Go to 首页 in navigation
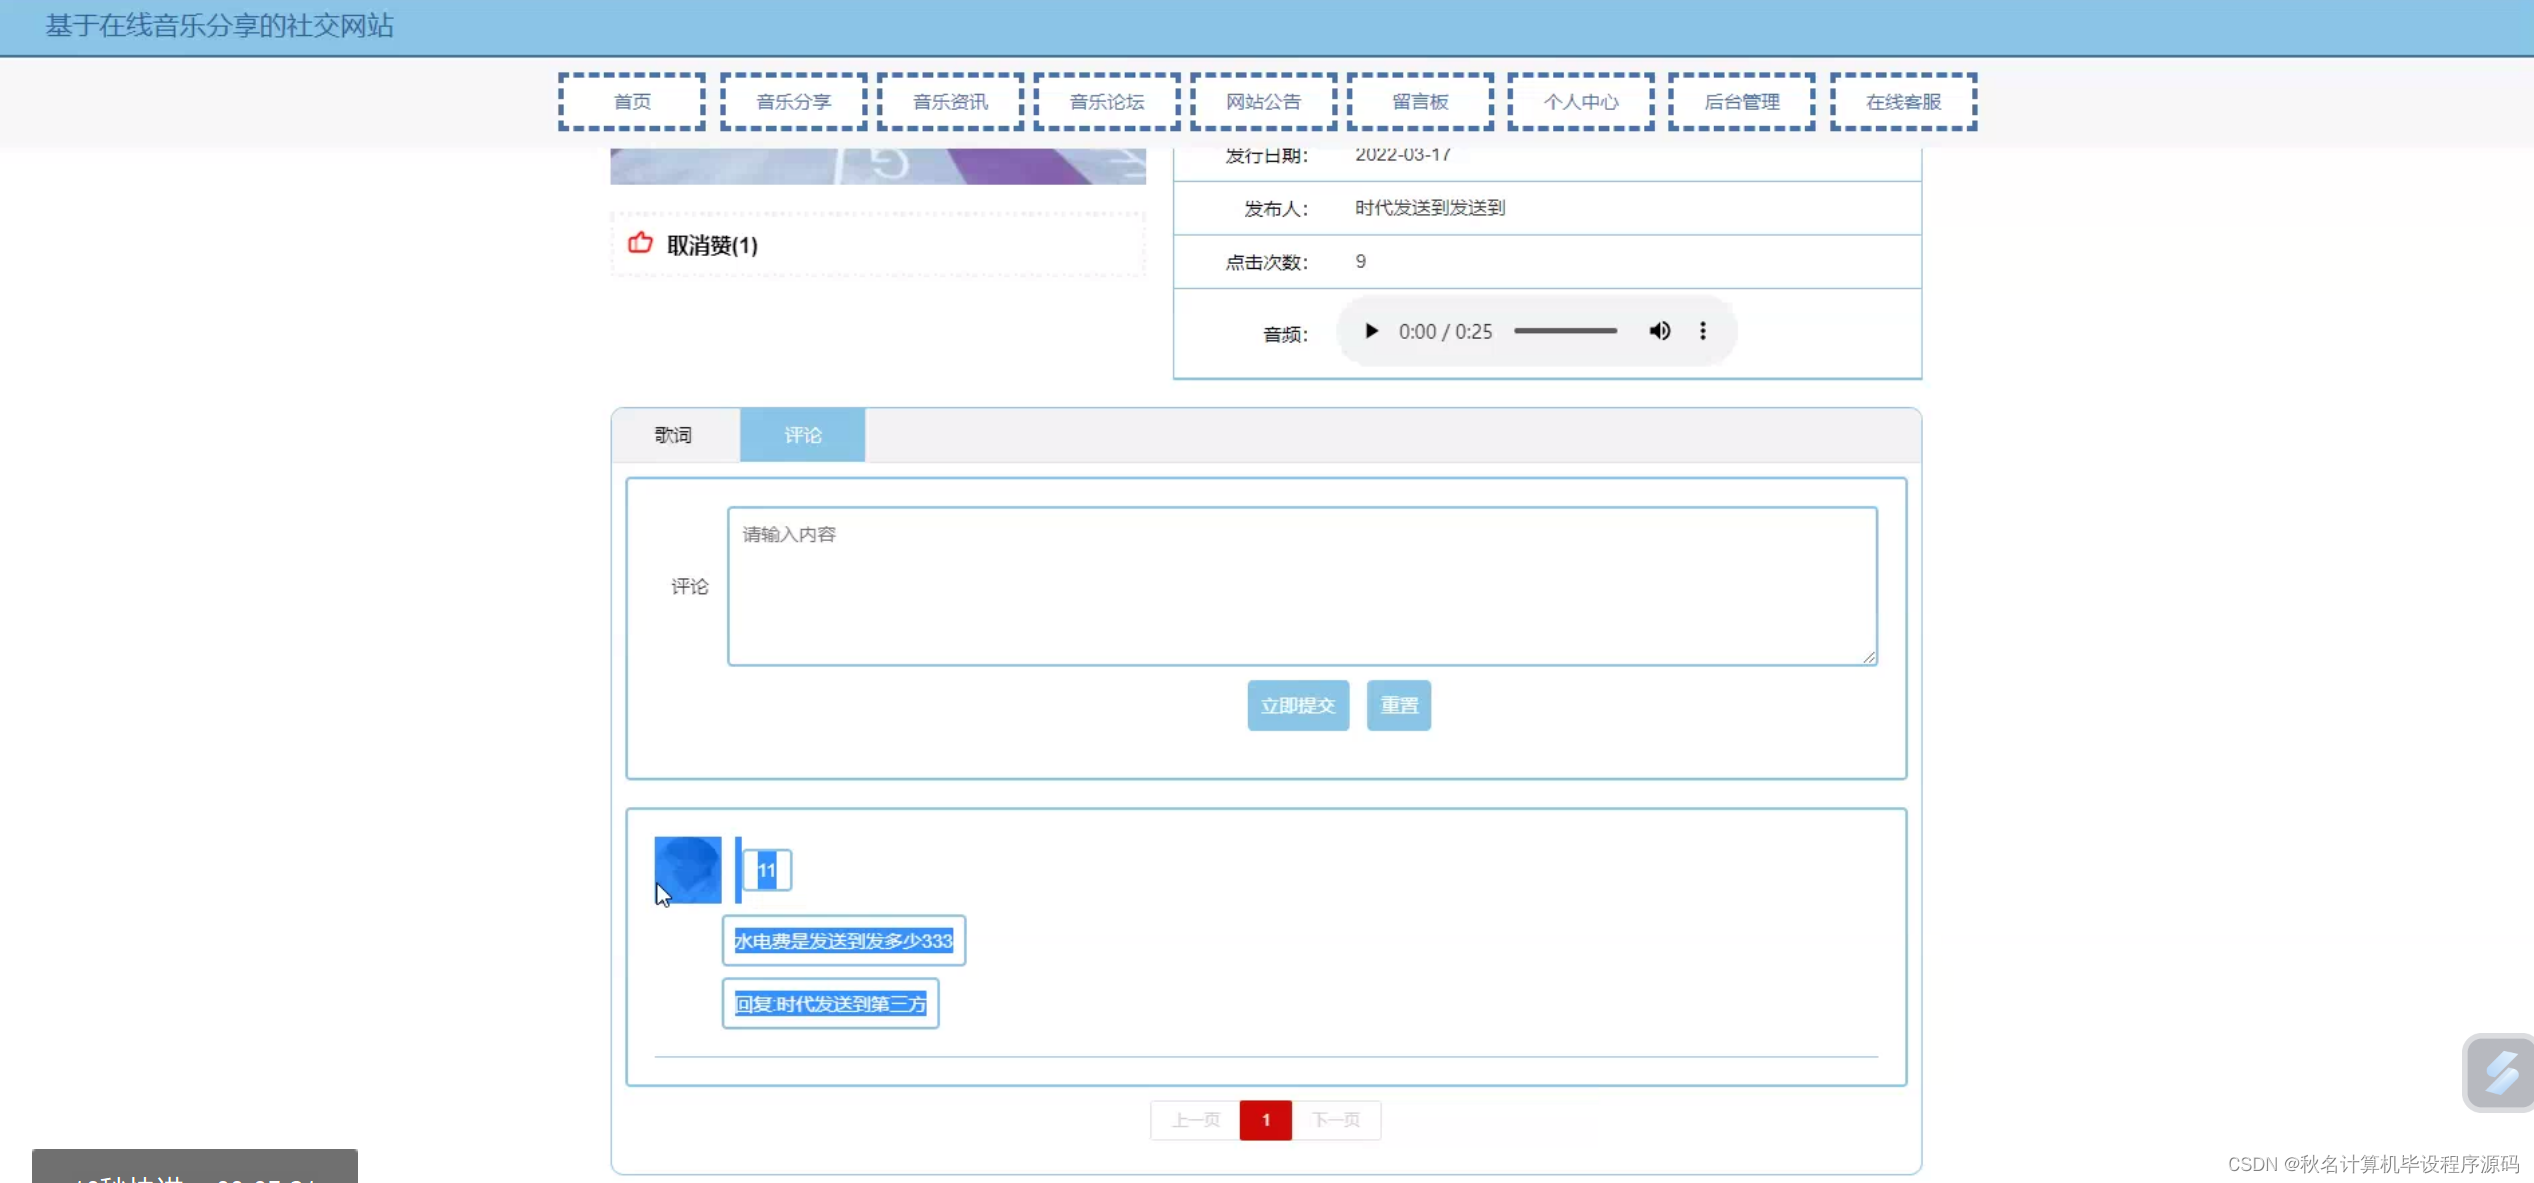Image resolution: width=2534 pixels, height=1183 pixels. 632,102
